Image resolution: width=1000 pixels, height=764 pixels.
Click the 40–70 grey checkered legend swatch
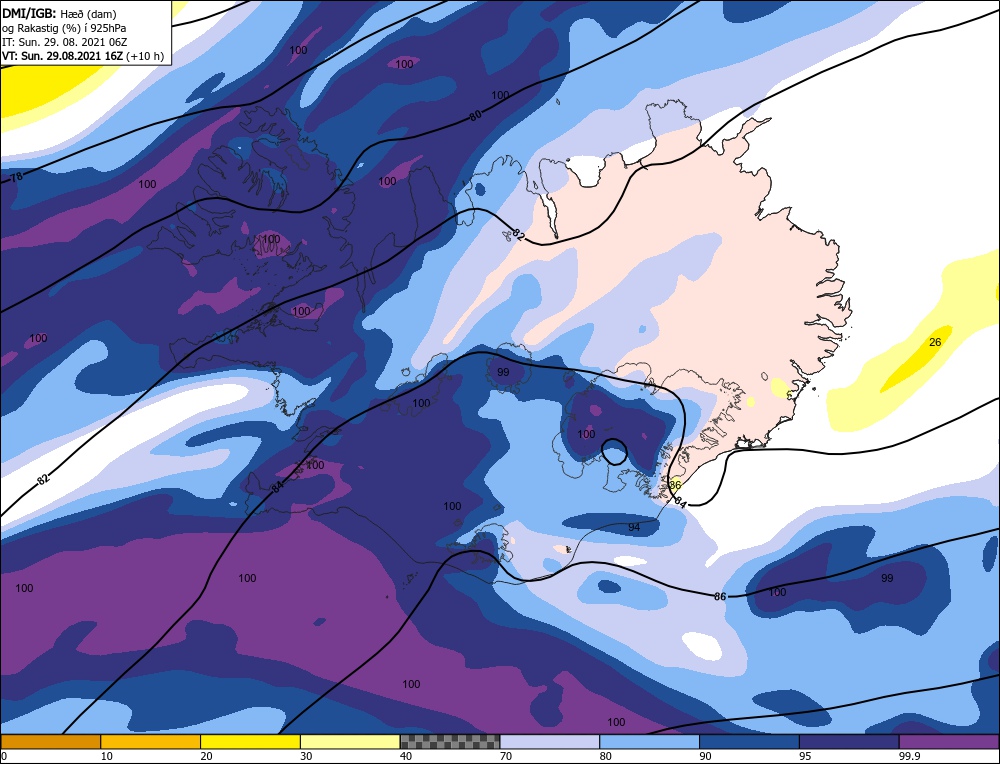[x=450, y=741]
